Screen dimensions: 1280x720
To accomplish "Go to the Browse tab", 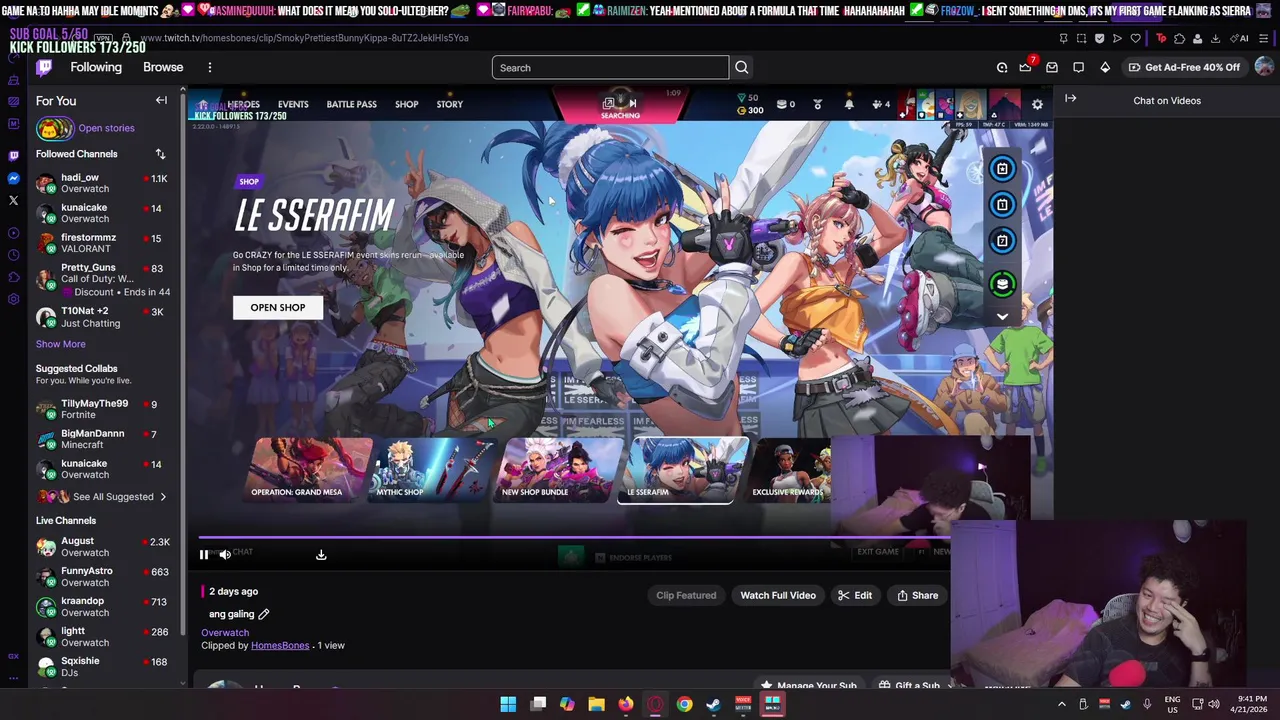I will pyautogui.click(x=163, y=67).
